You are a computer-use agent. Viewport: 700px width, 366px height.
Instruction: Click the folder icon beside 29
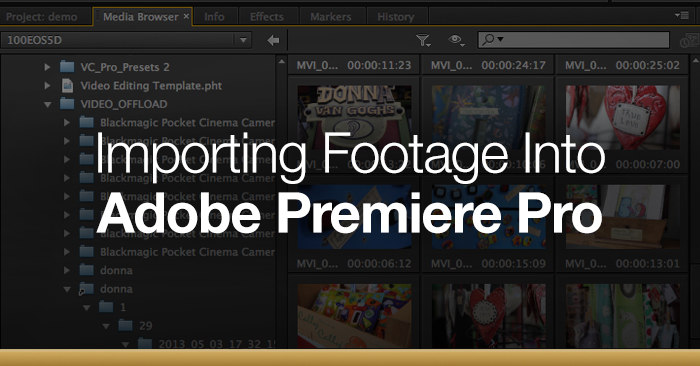[125, 325]
